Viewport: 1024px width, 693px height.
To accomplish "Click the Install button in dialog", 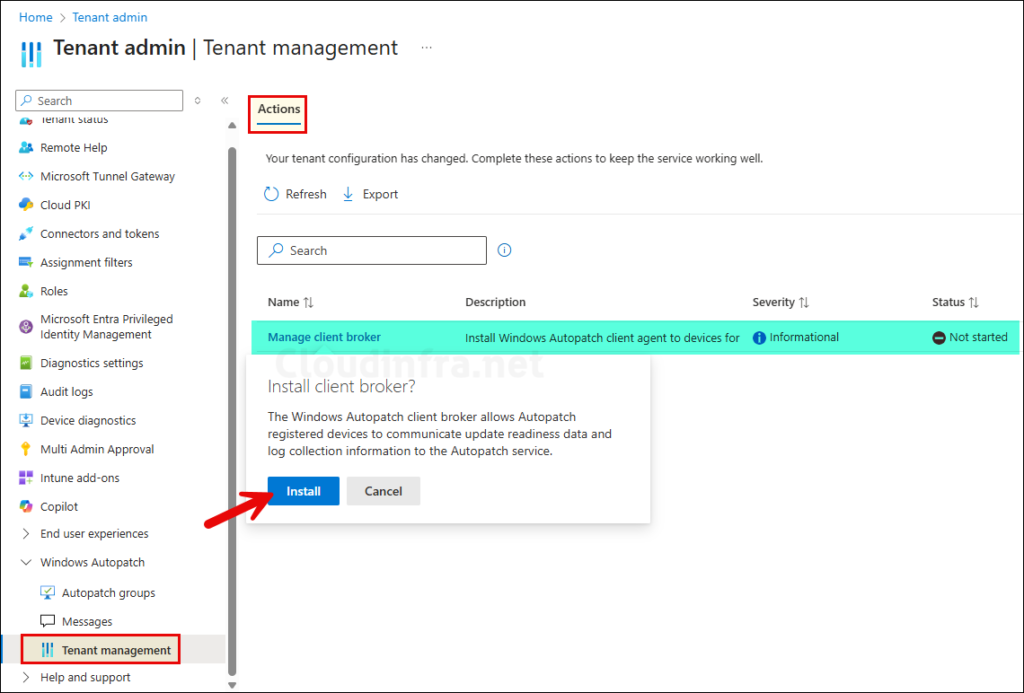I will [303, 491].
